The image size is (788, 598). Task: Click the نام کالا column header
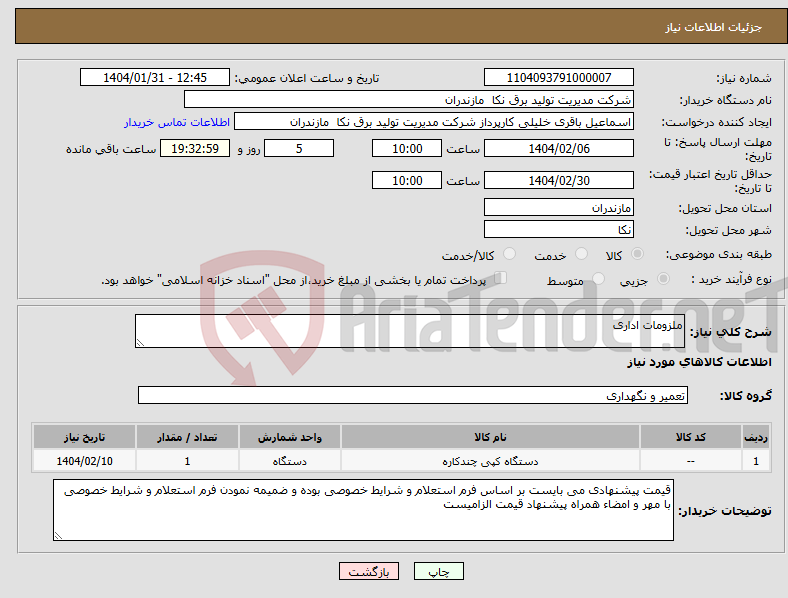[490, 437]
